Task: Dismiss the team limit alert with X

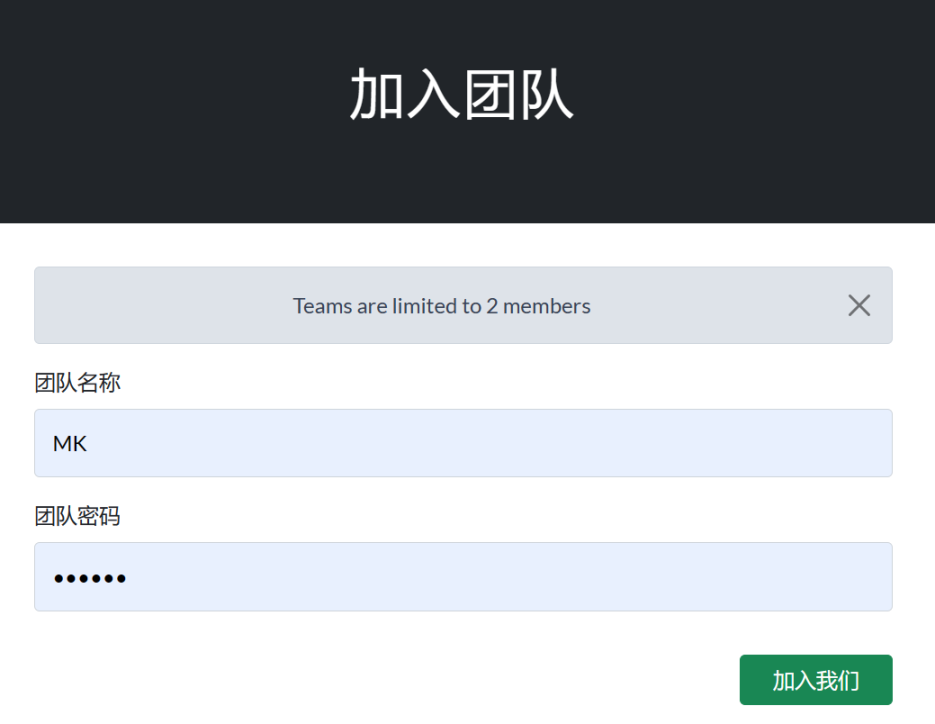Action: click(859, 306)
